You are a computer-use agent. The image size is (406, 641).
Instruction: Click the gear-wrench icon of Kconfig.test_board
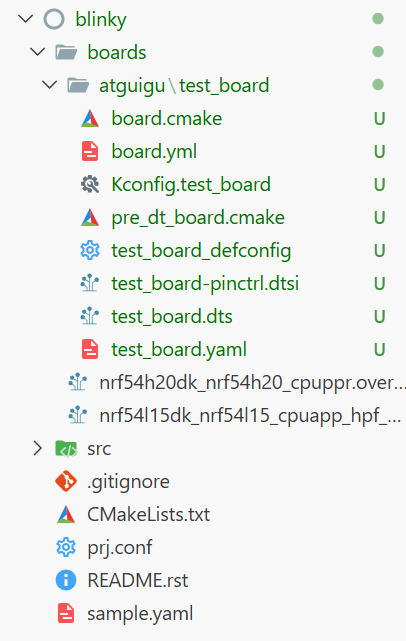(x=90, y=184)
